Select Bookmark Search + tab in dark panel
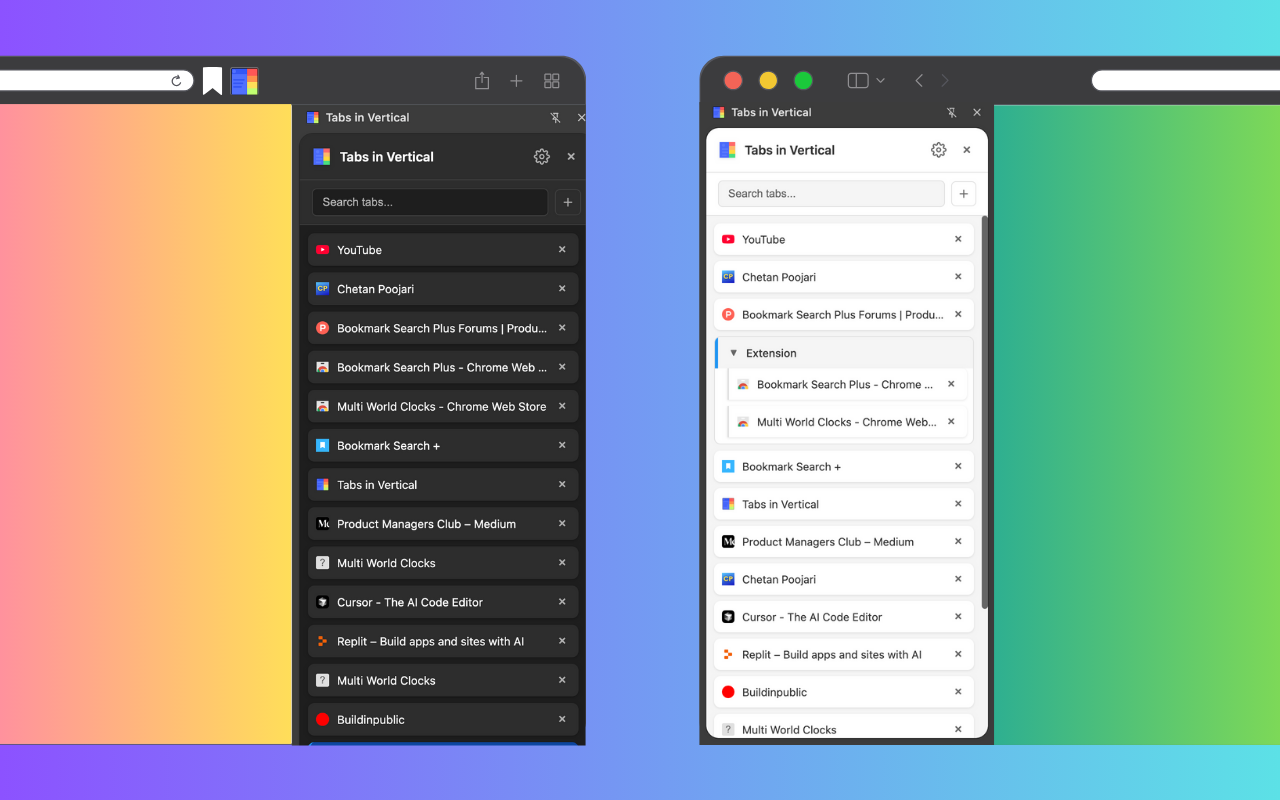This screenshot has width=1280, height=800. [x=443, y=446]
